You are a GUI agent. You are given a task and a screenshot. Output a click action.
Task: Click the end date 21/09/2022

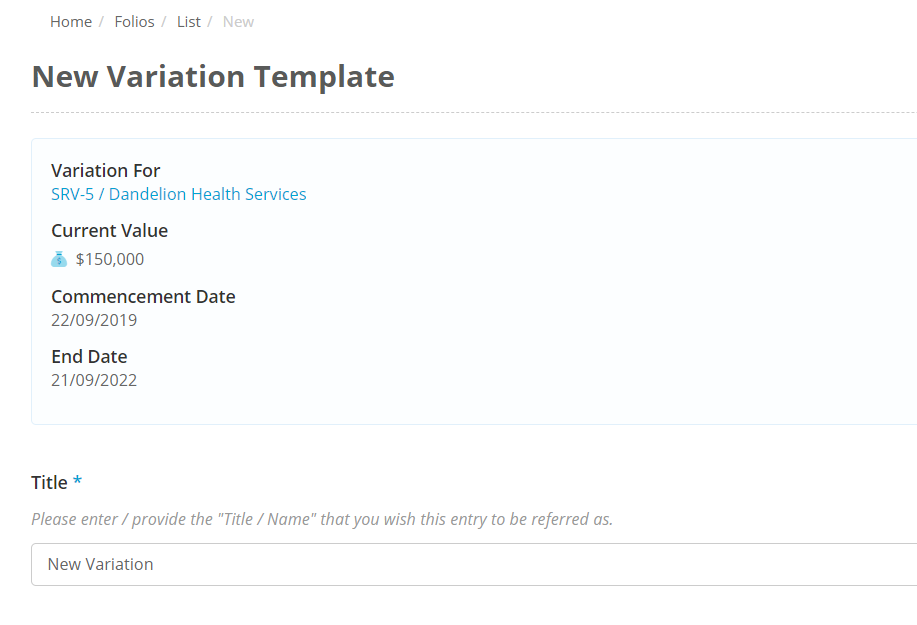94,380
